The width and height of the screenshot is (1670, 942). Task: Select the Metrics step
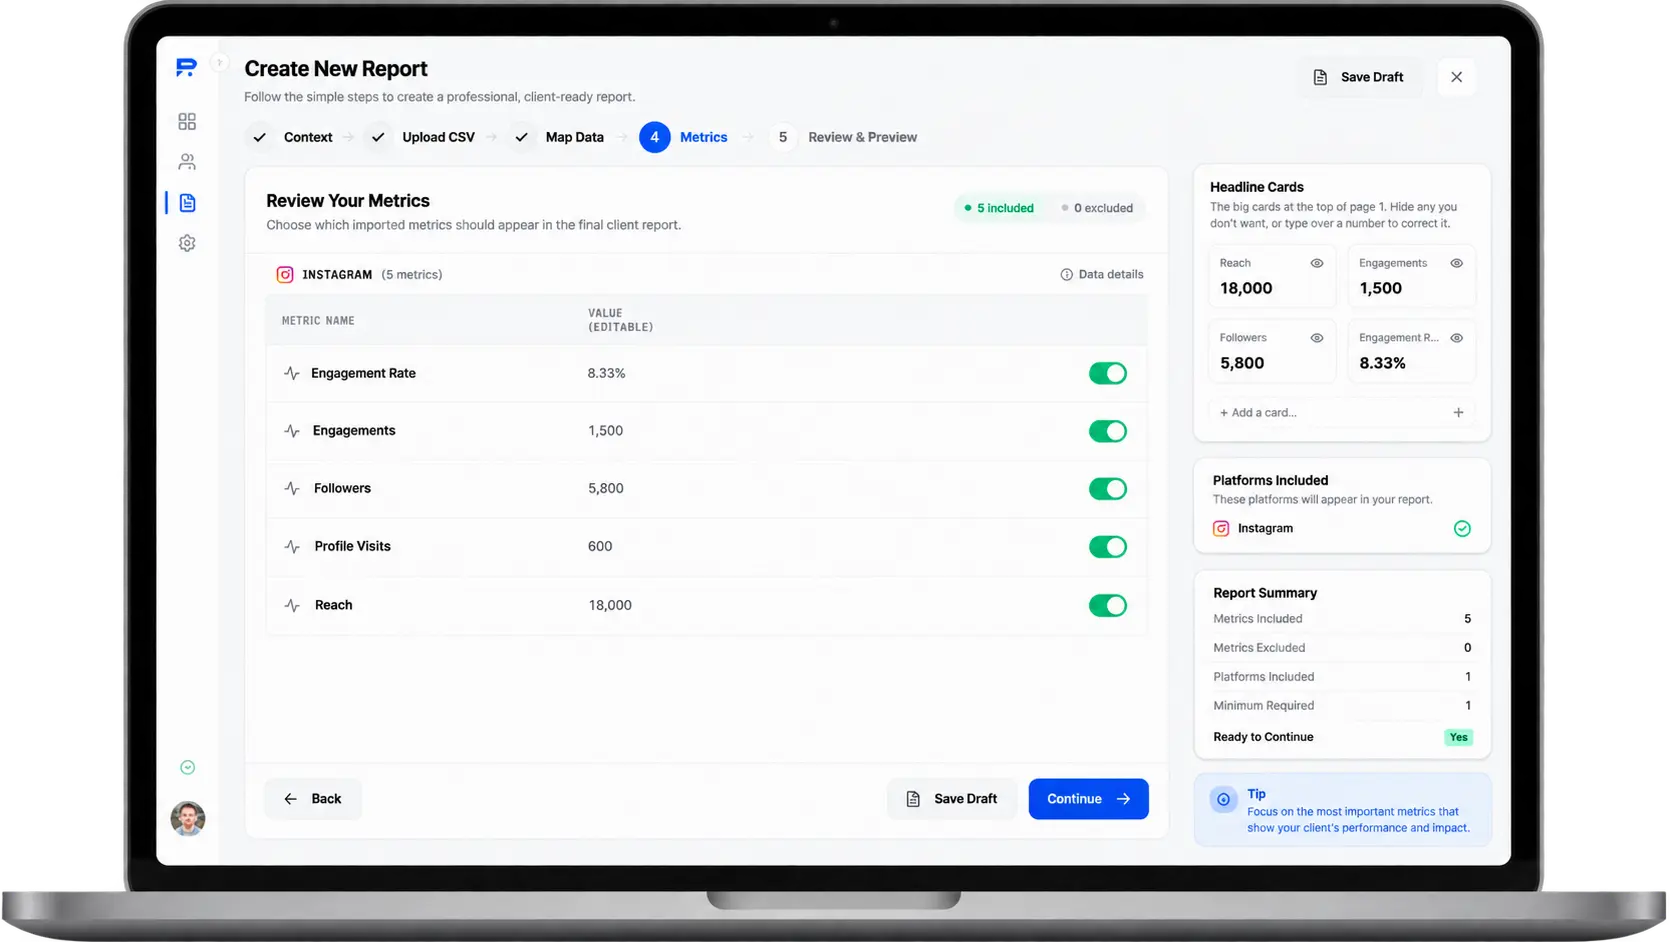coord(684,137)
